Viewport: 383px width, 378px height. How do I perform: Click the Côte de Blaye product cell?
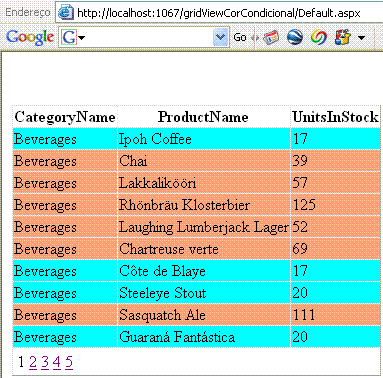point(204,271)
